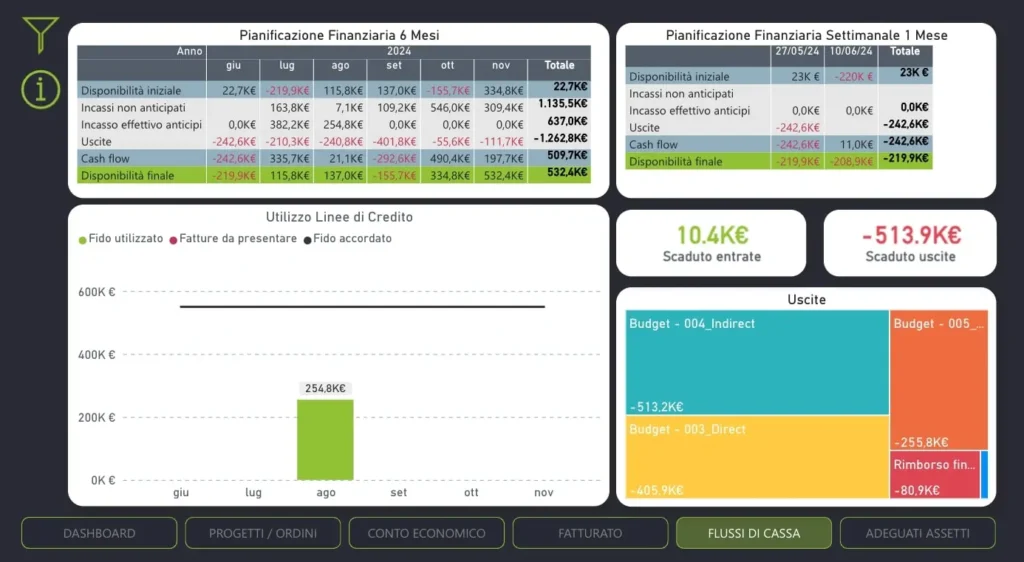The width and height of the screenshot is (1024, 562).
Task: Click the 'Totale' header in 6 Mesi table
Action: point(560,65)
